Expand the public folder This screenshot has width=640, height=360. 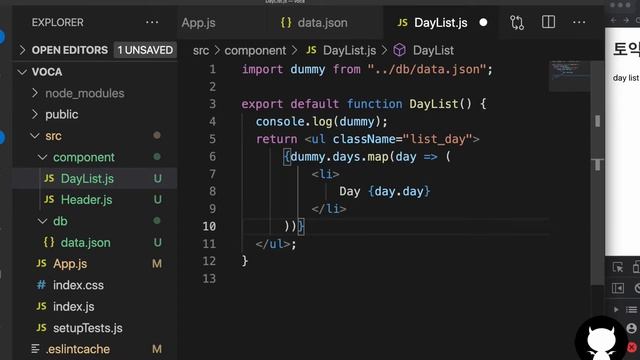click(x=35, y=114)
